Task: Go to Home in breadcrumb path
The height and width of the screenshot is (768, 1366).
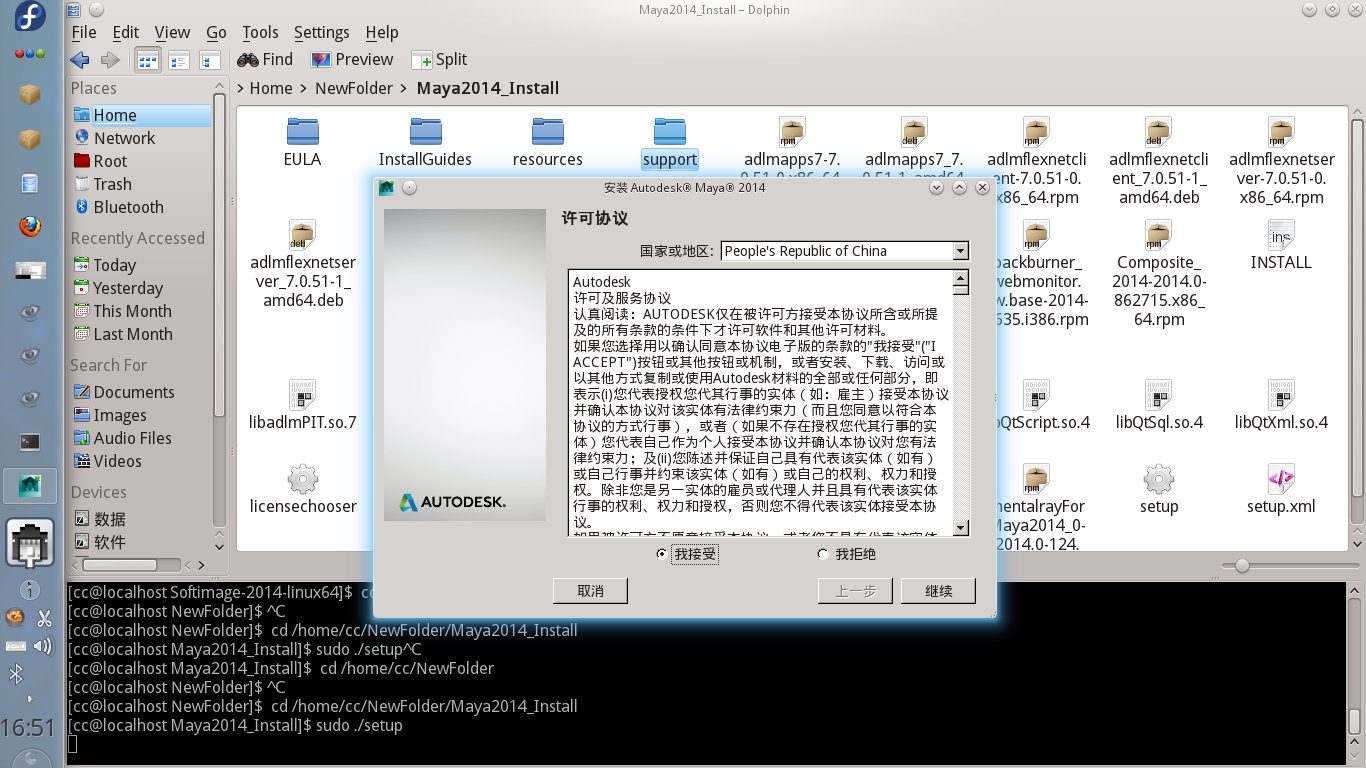Action: tap(271, 88)
